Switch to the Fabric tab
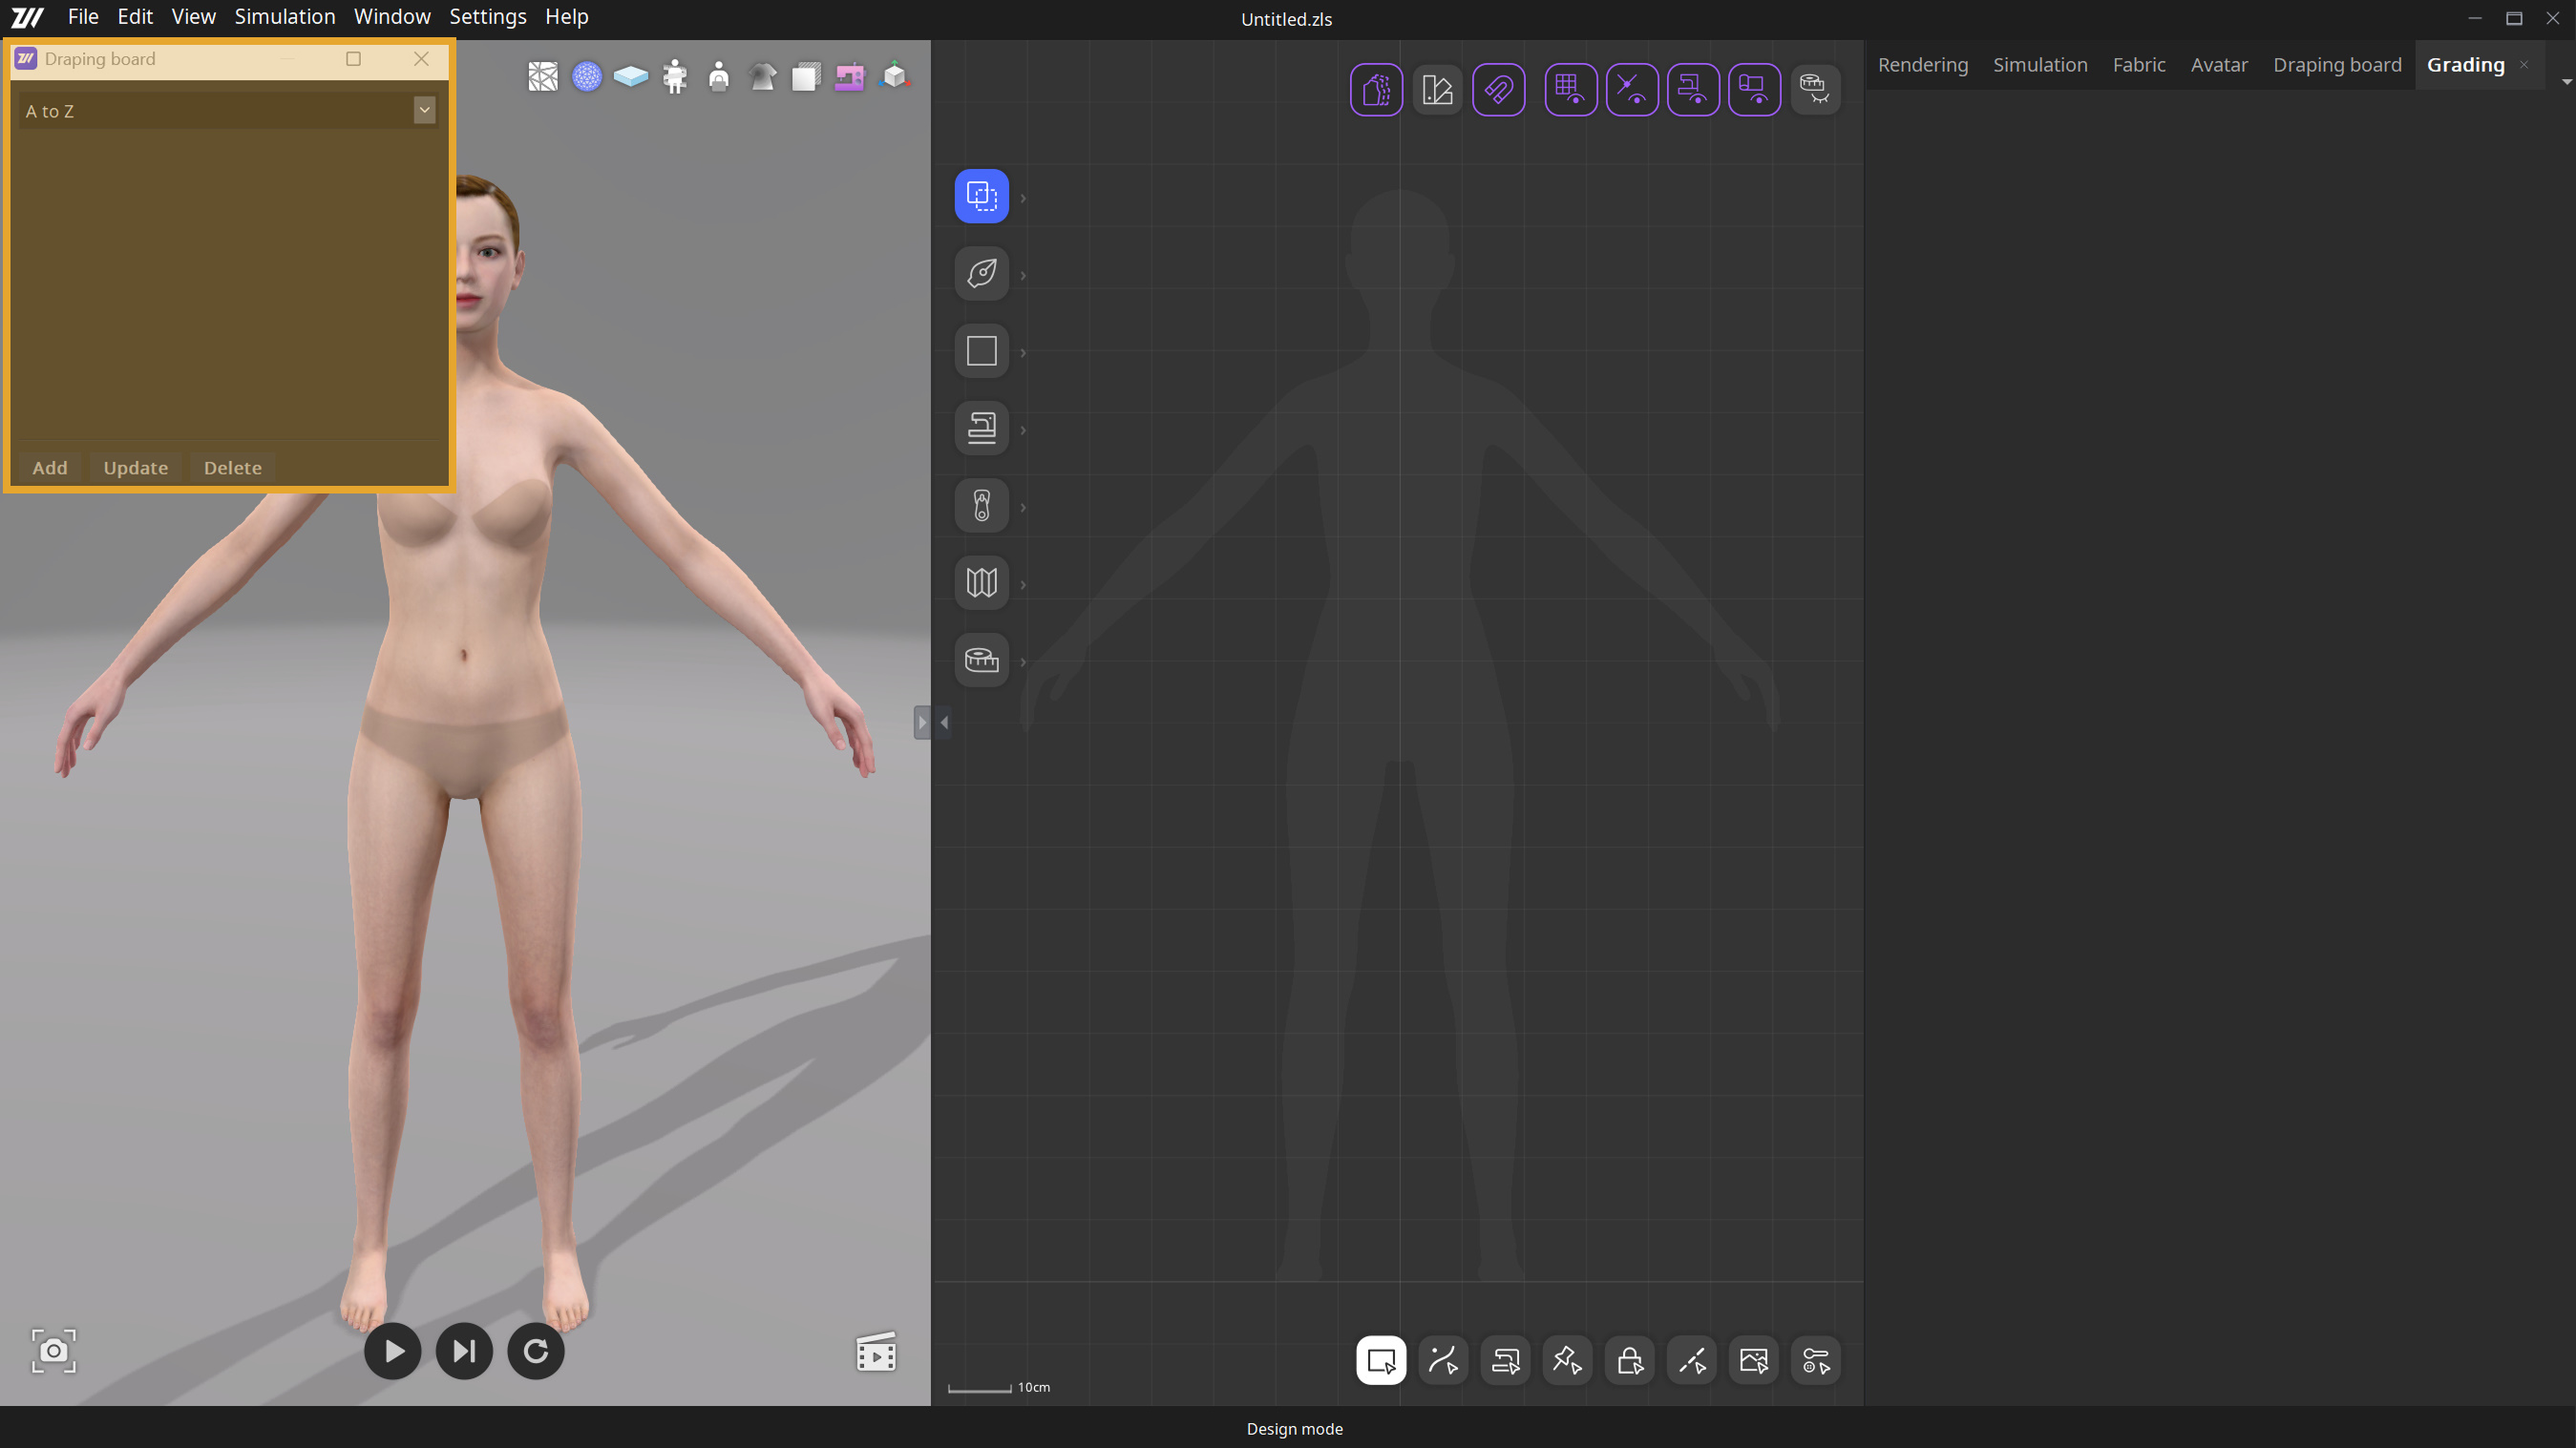The image size is (2576, 1448). pos(2138,65)
